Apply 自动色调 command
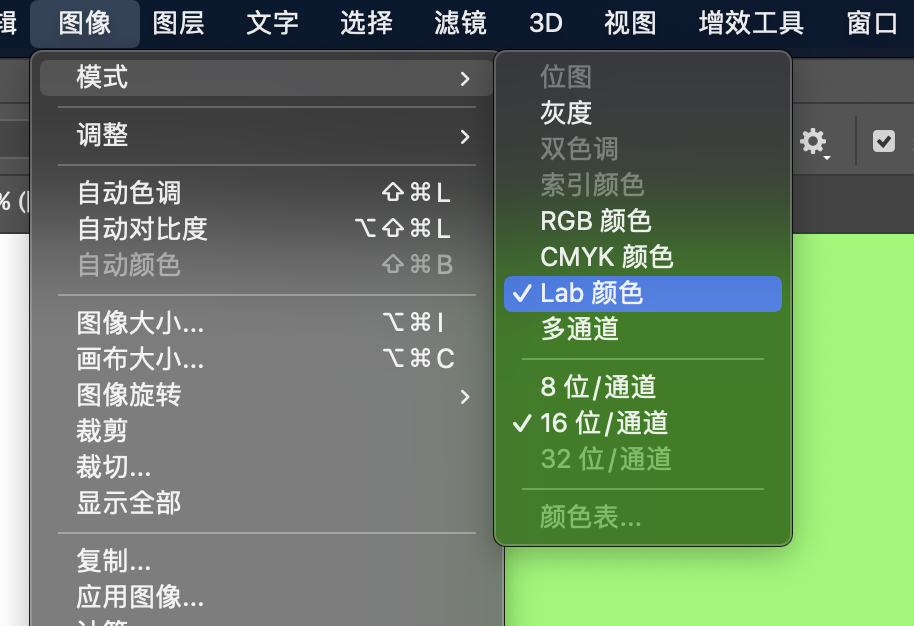The height and width of the screenshot is (626, 914). 130,193
